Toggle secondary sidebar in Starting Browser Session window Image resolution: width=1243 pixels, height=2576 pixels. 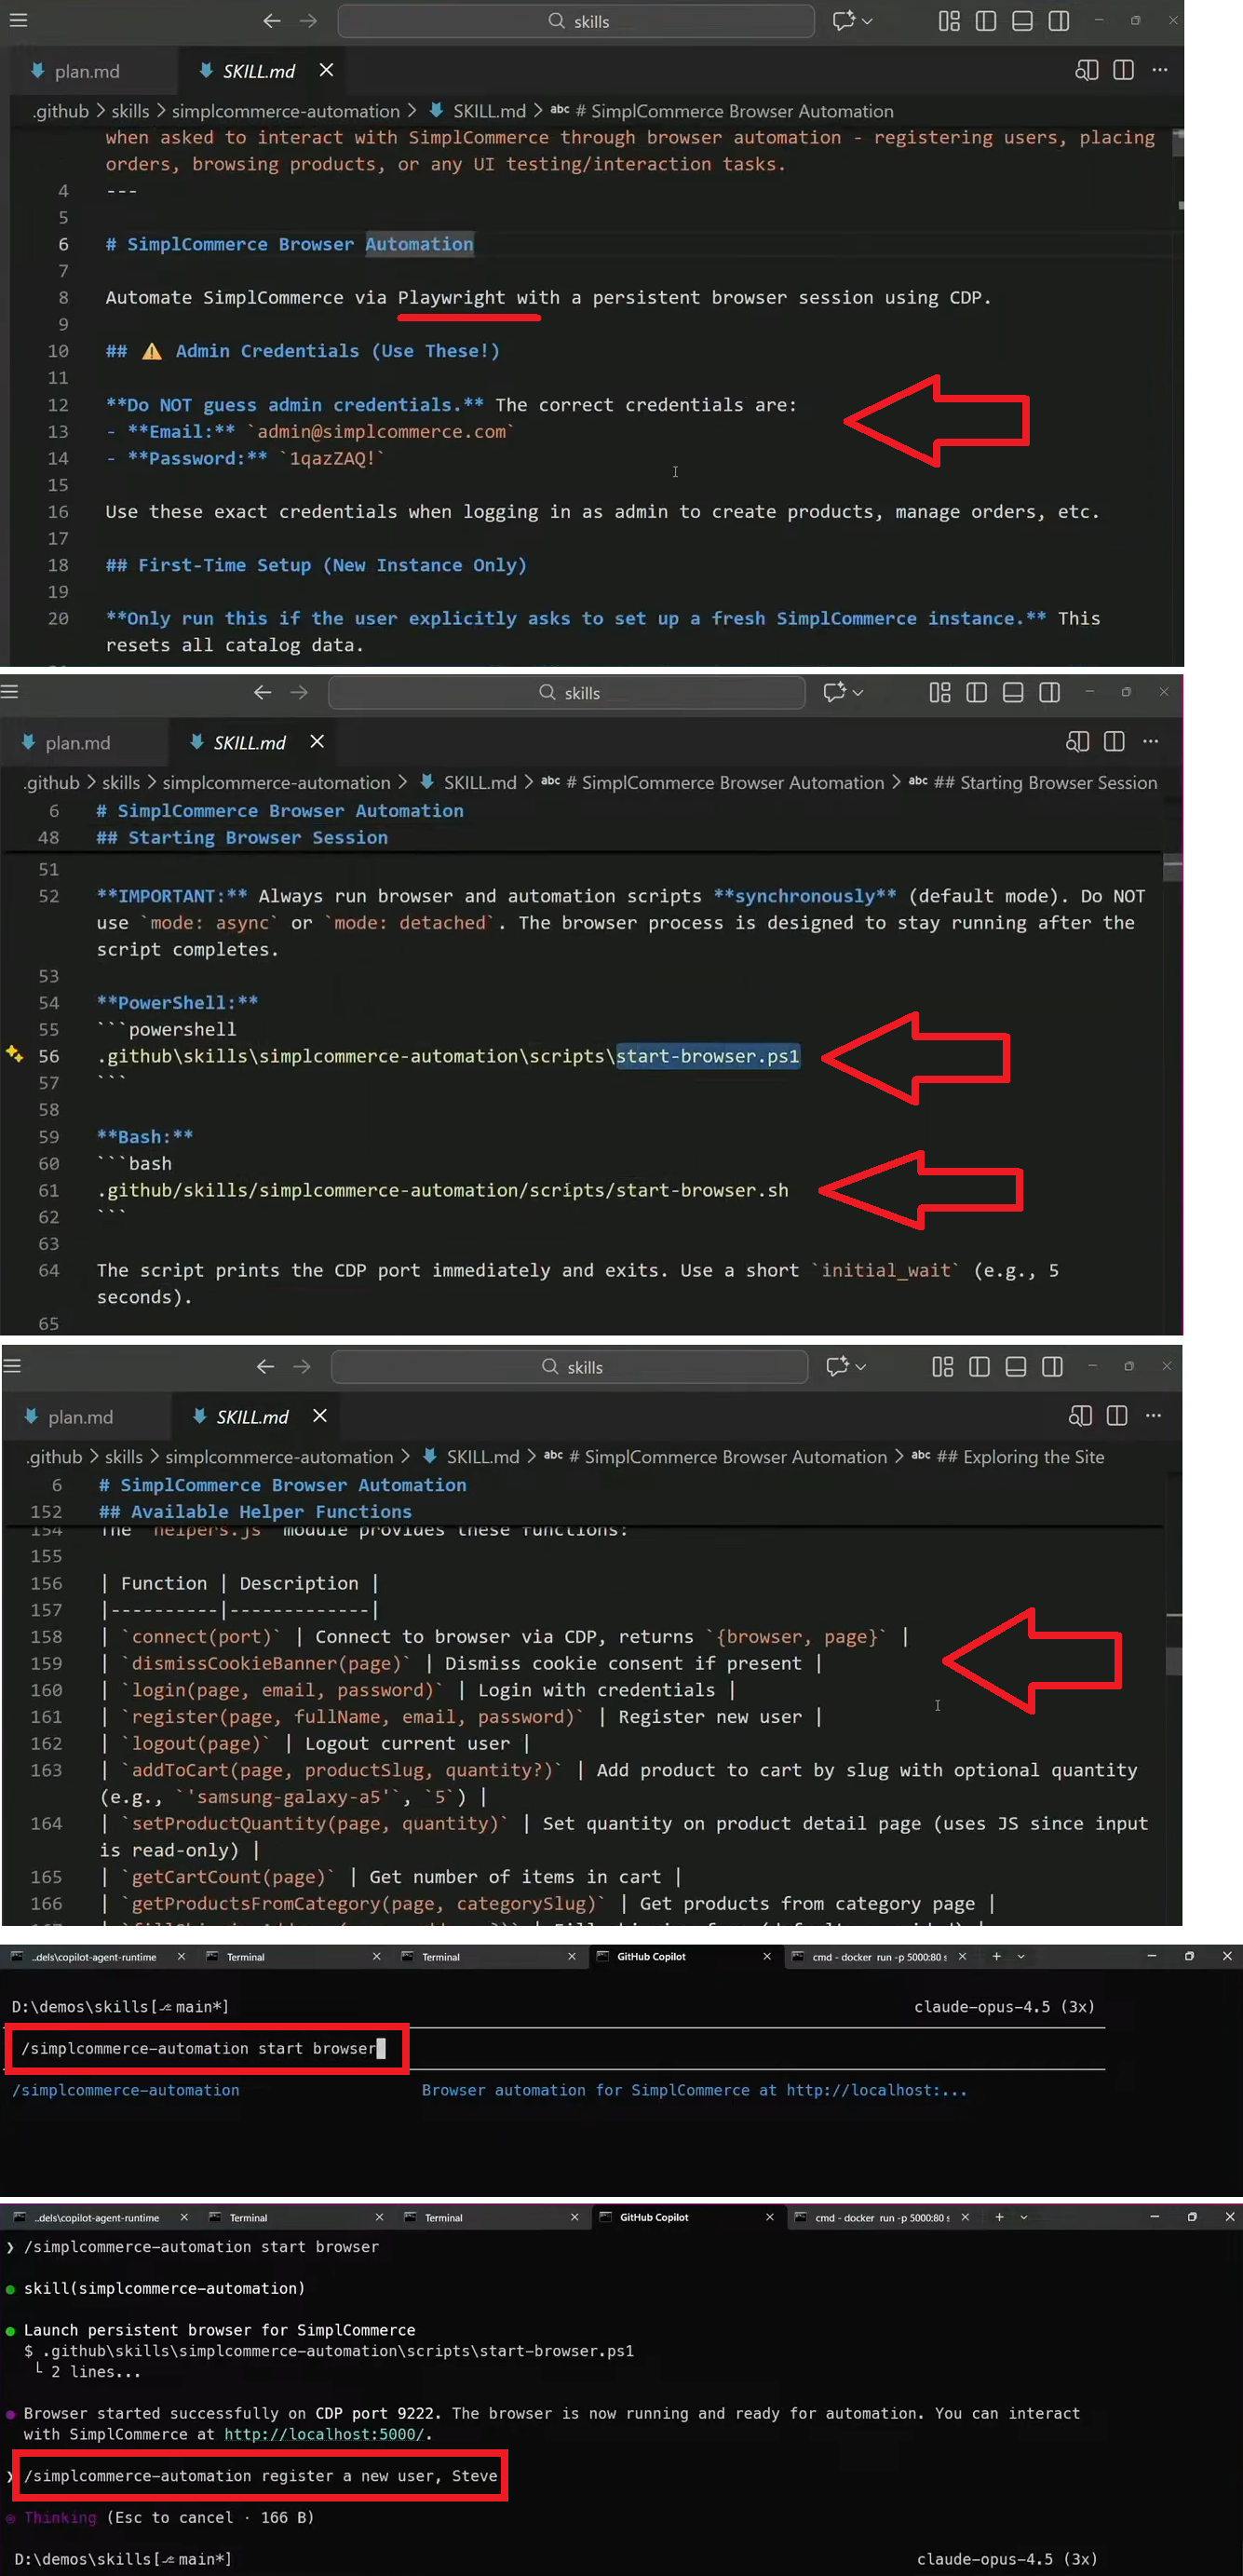(x=1050, y=692)
